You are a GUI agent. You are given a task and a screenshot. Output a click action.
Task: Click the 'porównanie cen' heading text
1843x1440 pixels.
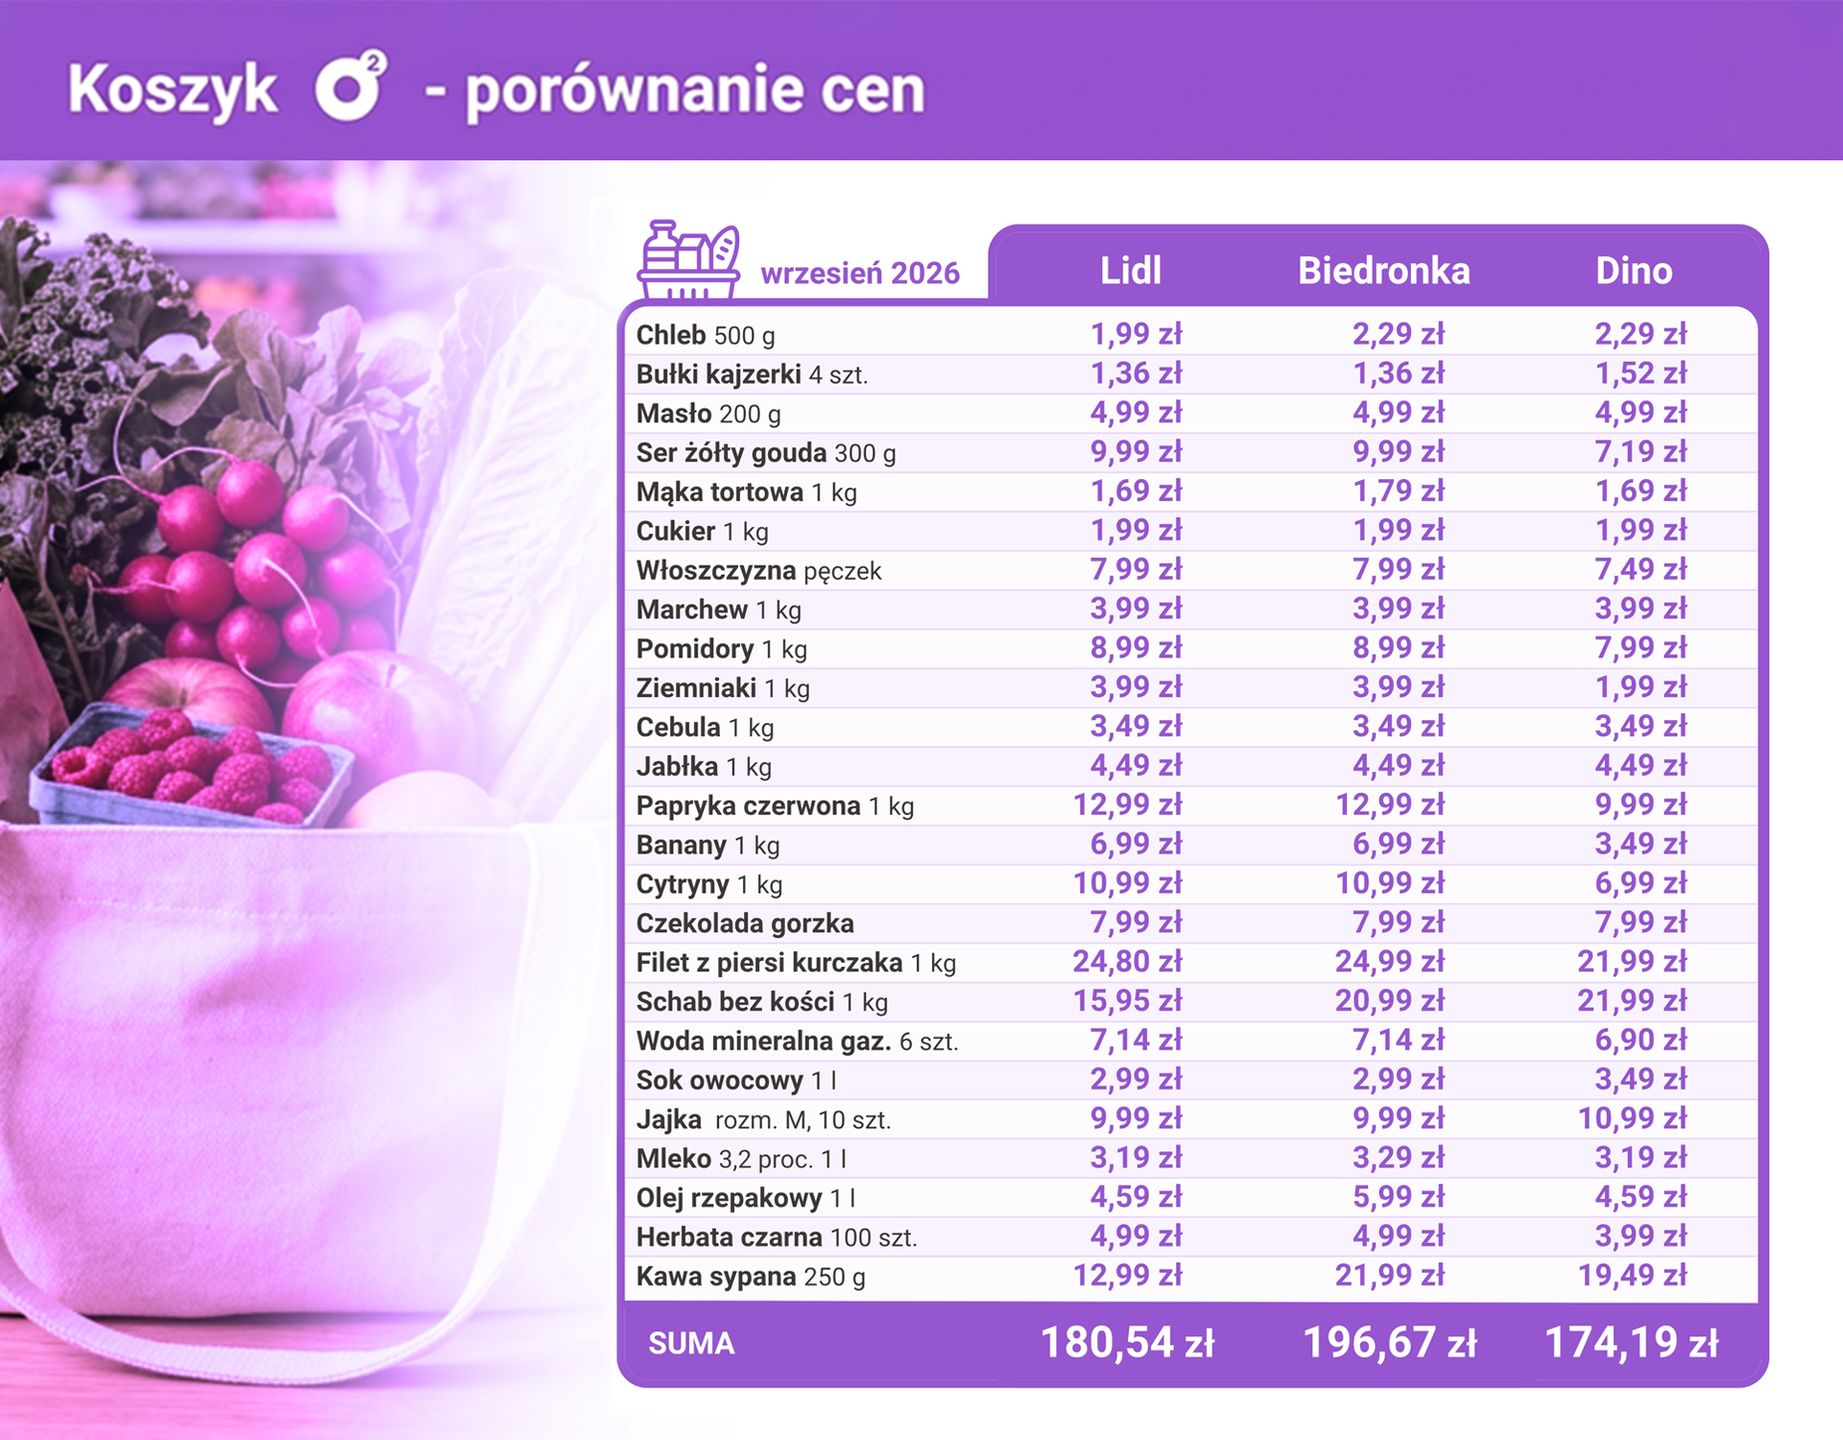(x=695, y=92)
